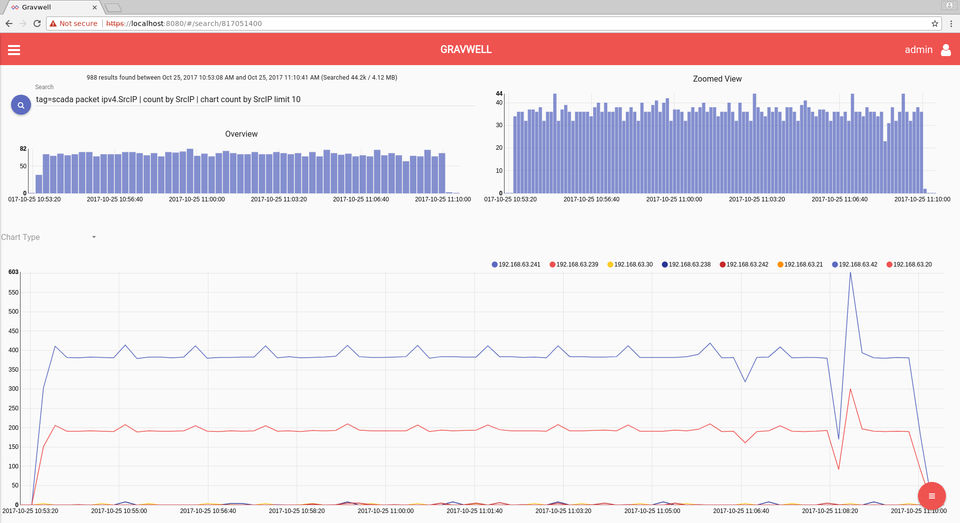
Task: Open the hamburger navigation menu
Action: (x=13, y=50)
